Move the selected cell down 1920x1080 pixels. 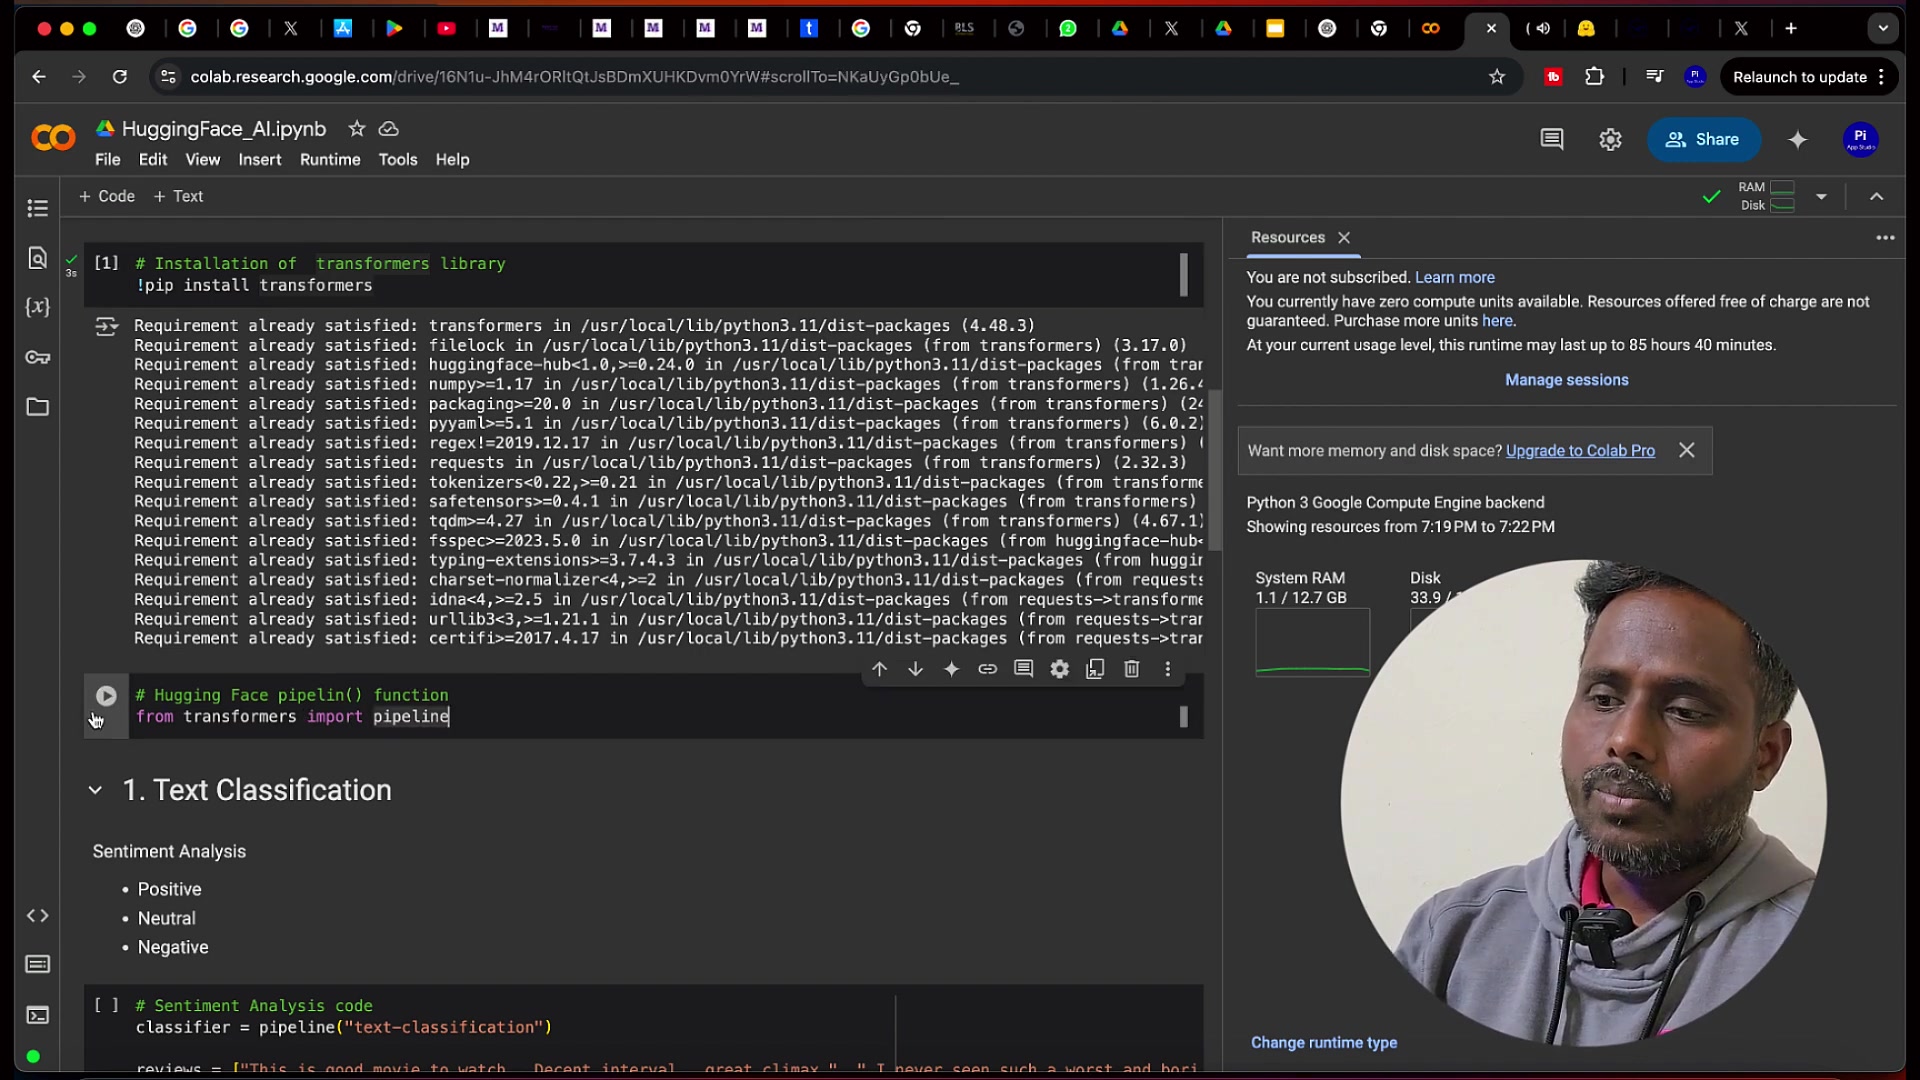click(x=915, y=669)
